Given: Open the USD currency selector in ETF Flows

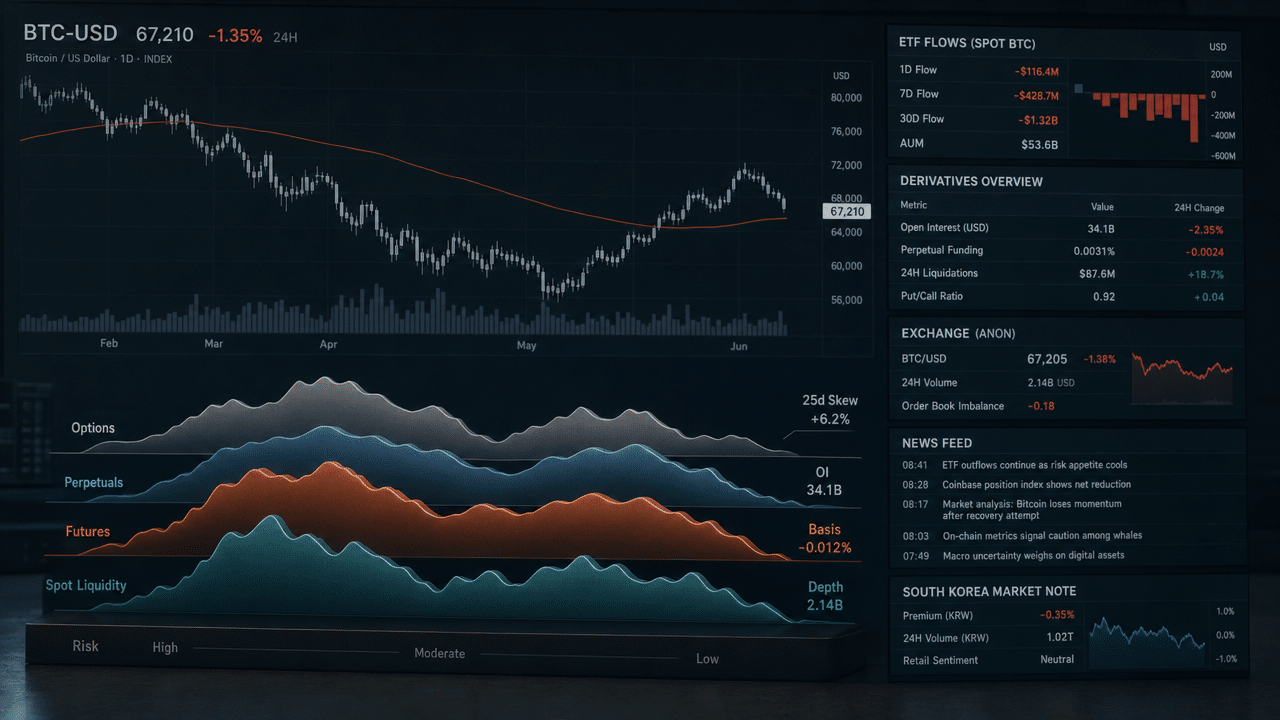Looking at the screenshot, I should pos(1217,46).
